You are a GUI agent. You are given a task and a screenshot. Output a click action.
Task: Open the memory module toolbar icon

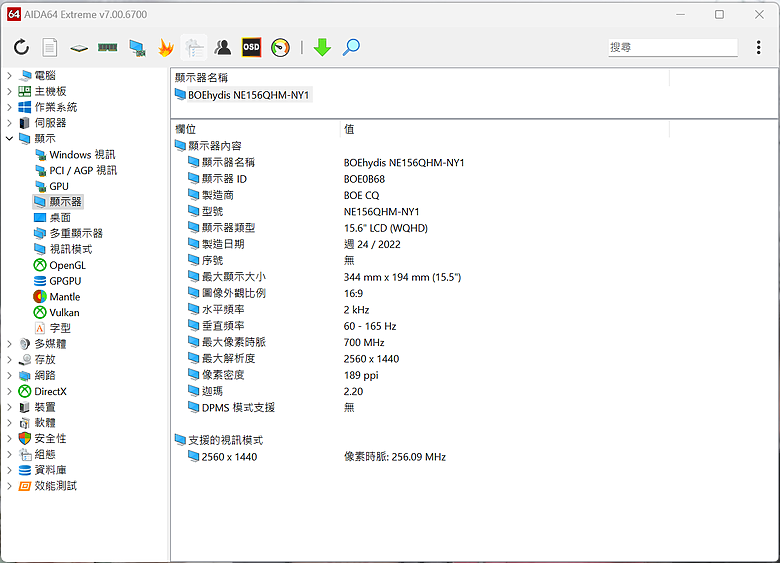(107, 48)
